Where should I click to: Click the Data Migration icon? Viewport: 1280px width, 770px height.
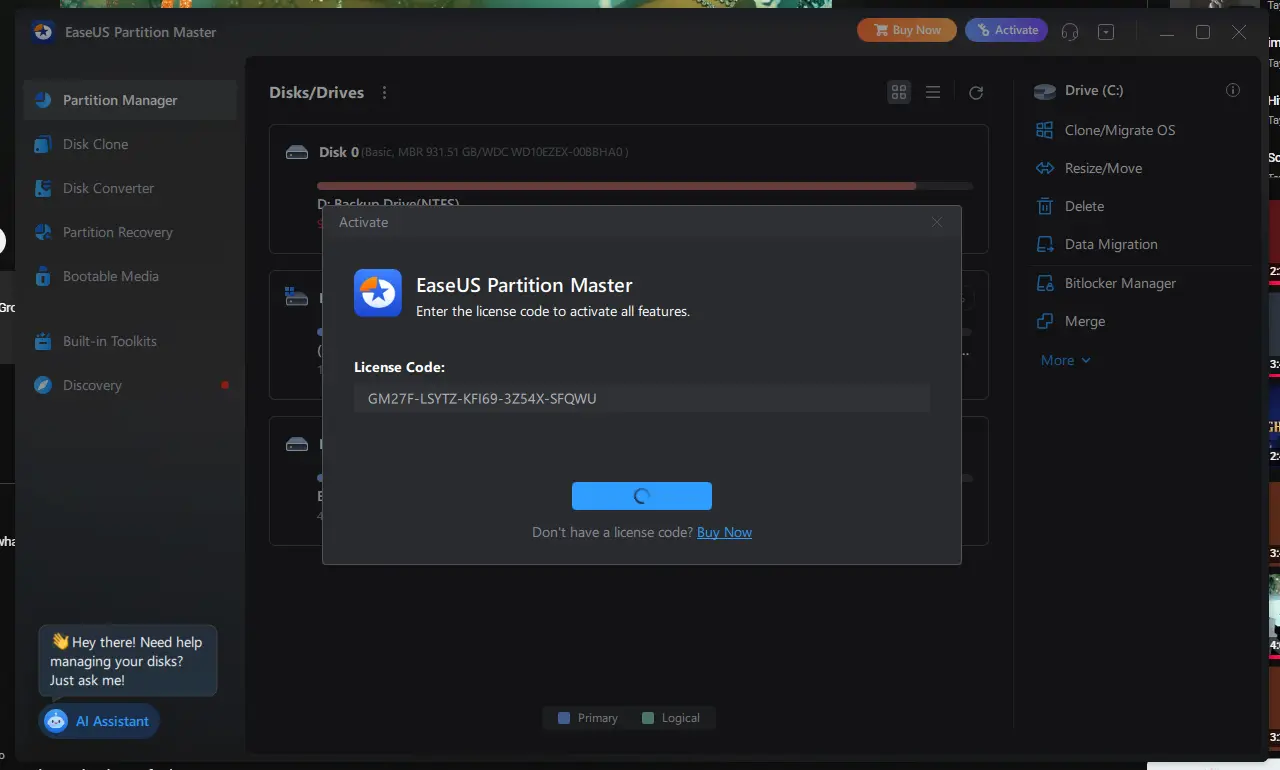pyautogui.click(x=1045, y=244)
